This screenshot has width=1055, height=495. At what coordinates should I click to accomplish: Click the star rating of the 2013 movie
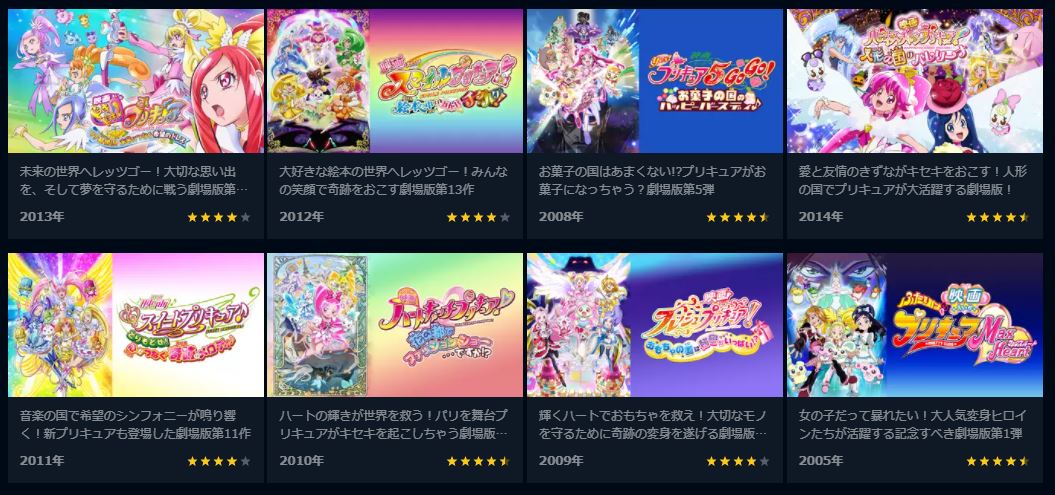[219, 217]
